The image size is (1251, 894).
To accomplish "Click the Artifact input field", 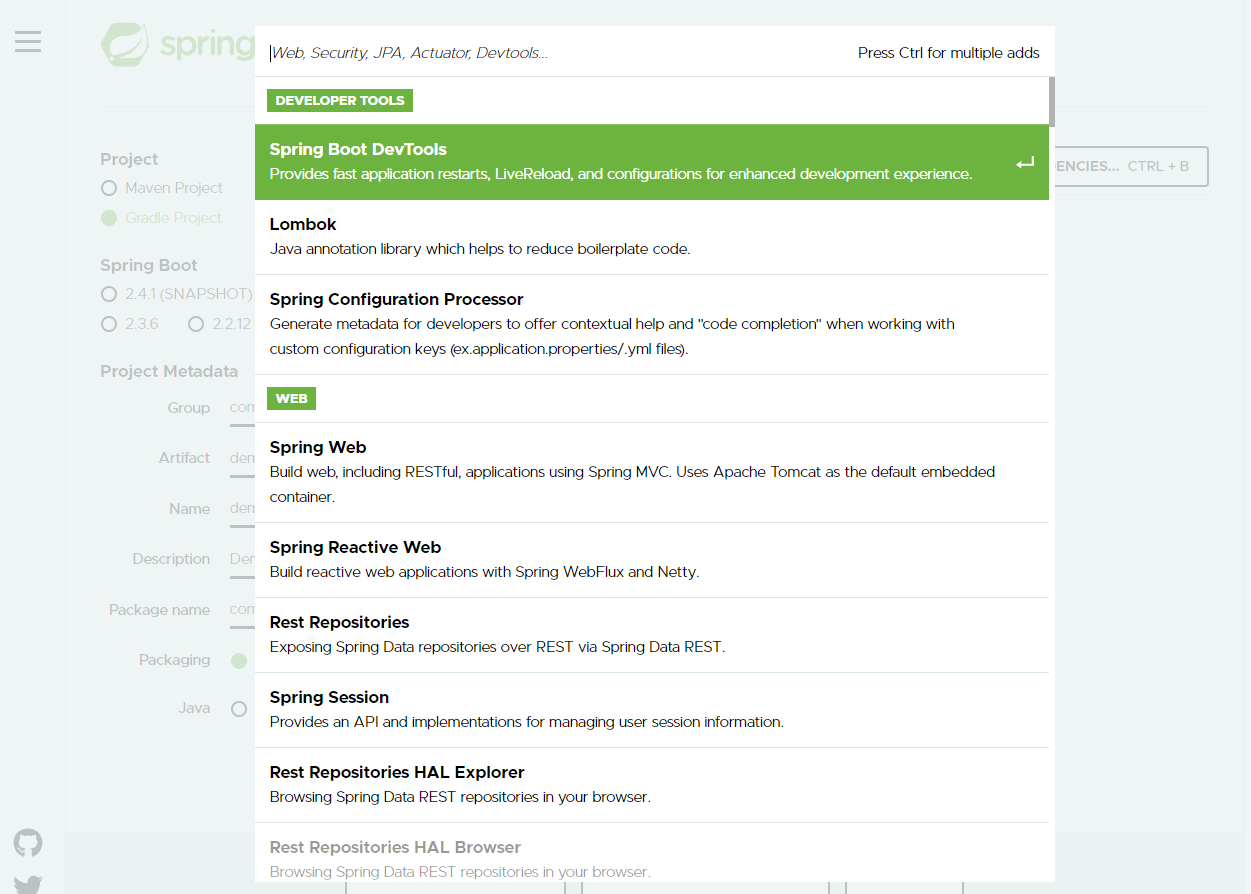I will [x=242, y=459].
